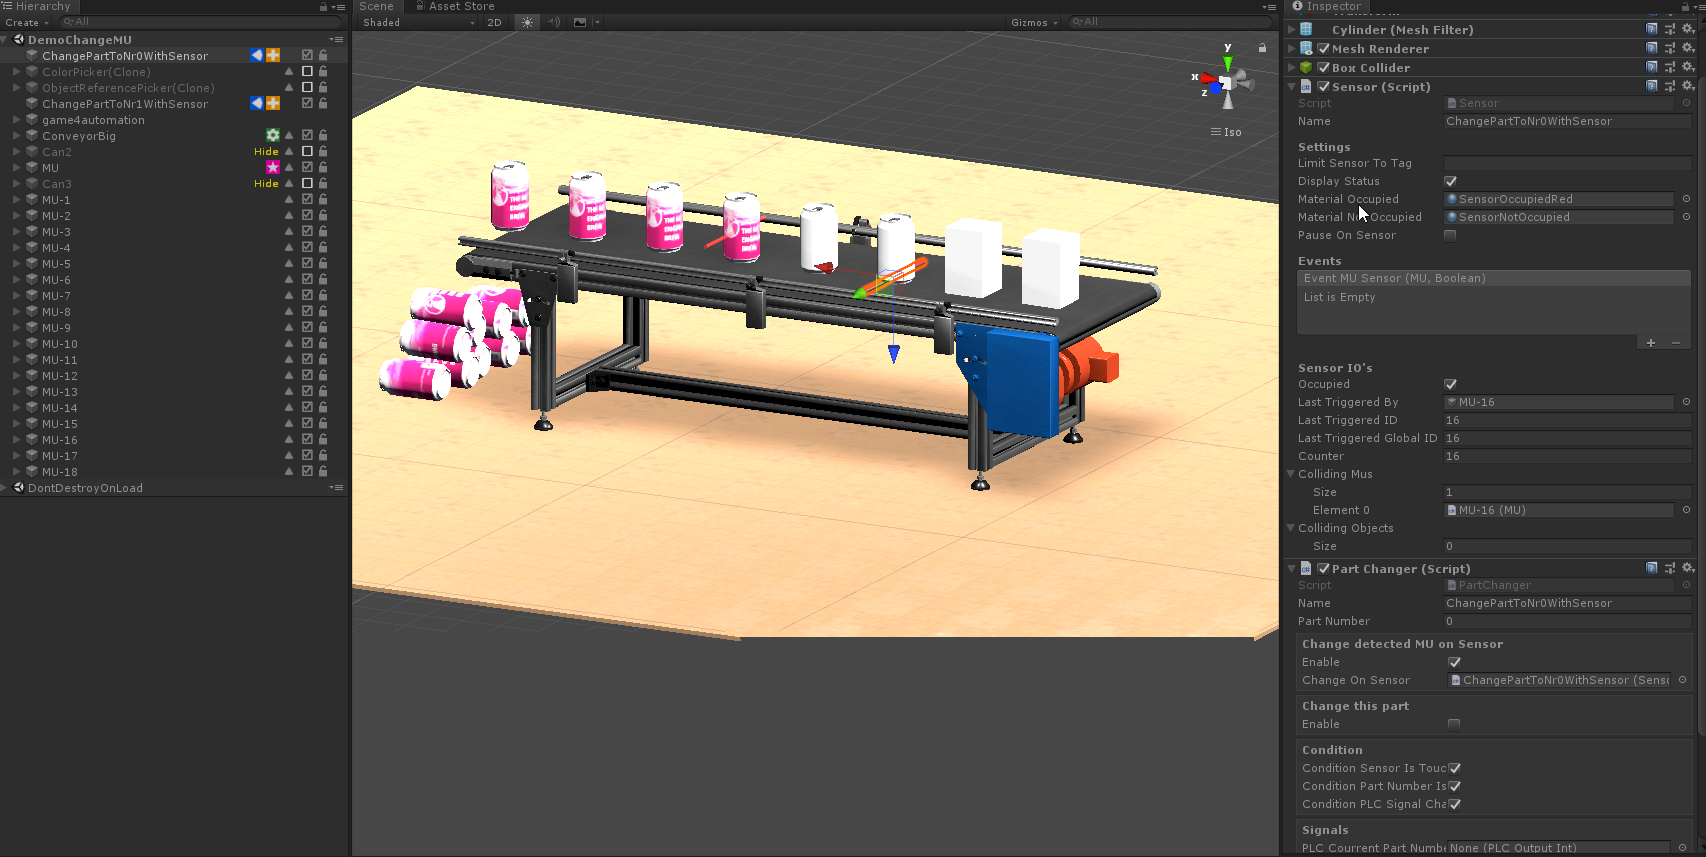Screen dimensions: 1706x857
Task: Enable Pause On Sensor checkbox
Action: [x=1450, y=236]
